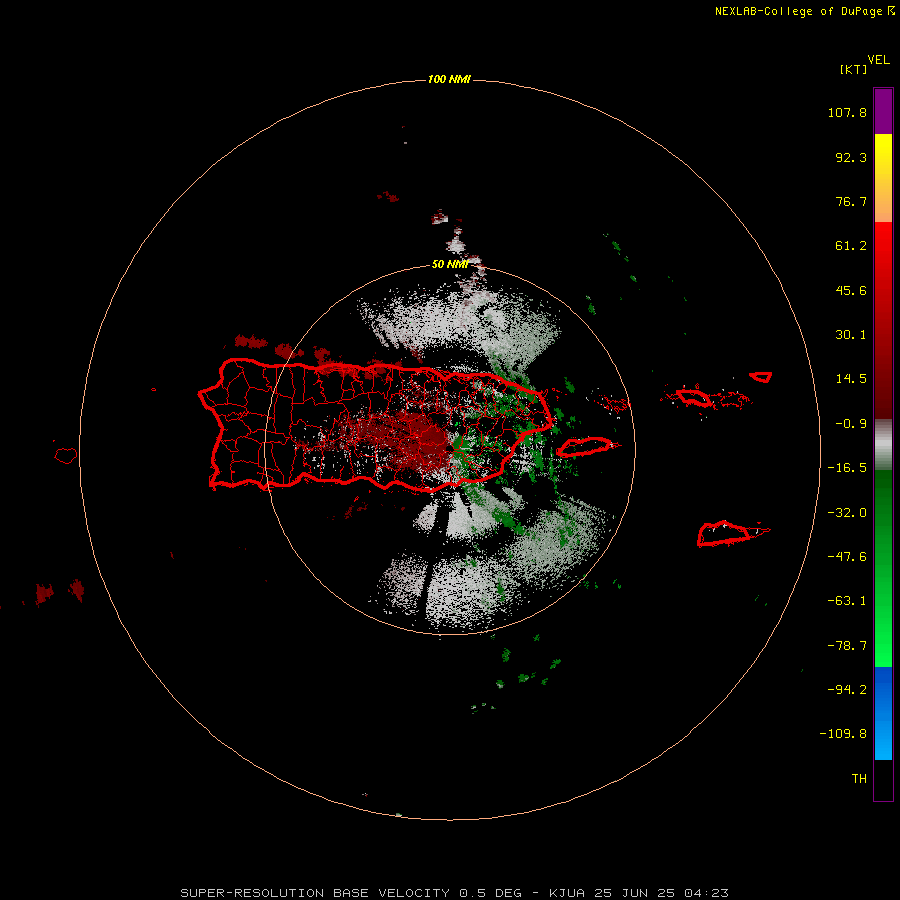Click the TH legend label
The width and height of the screenshot is (900, 900).
coord(859,779)
